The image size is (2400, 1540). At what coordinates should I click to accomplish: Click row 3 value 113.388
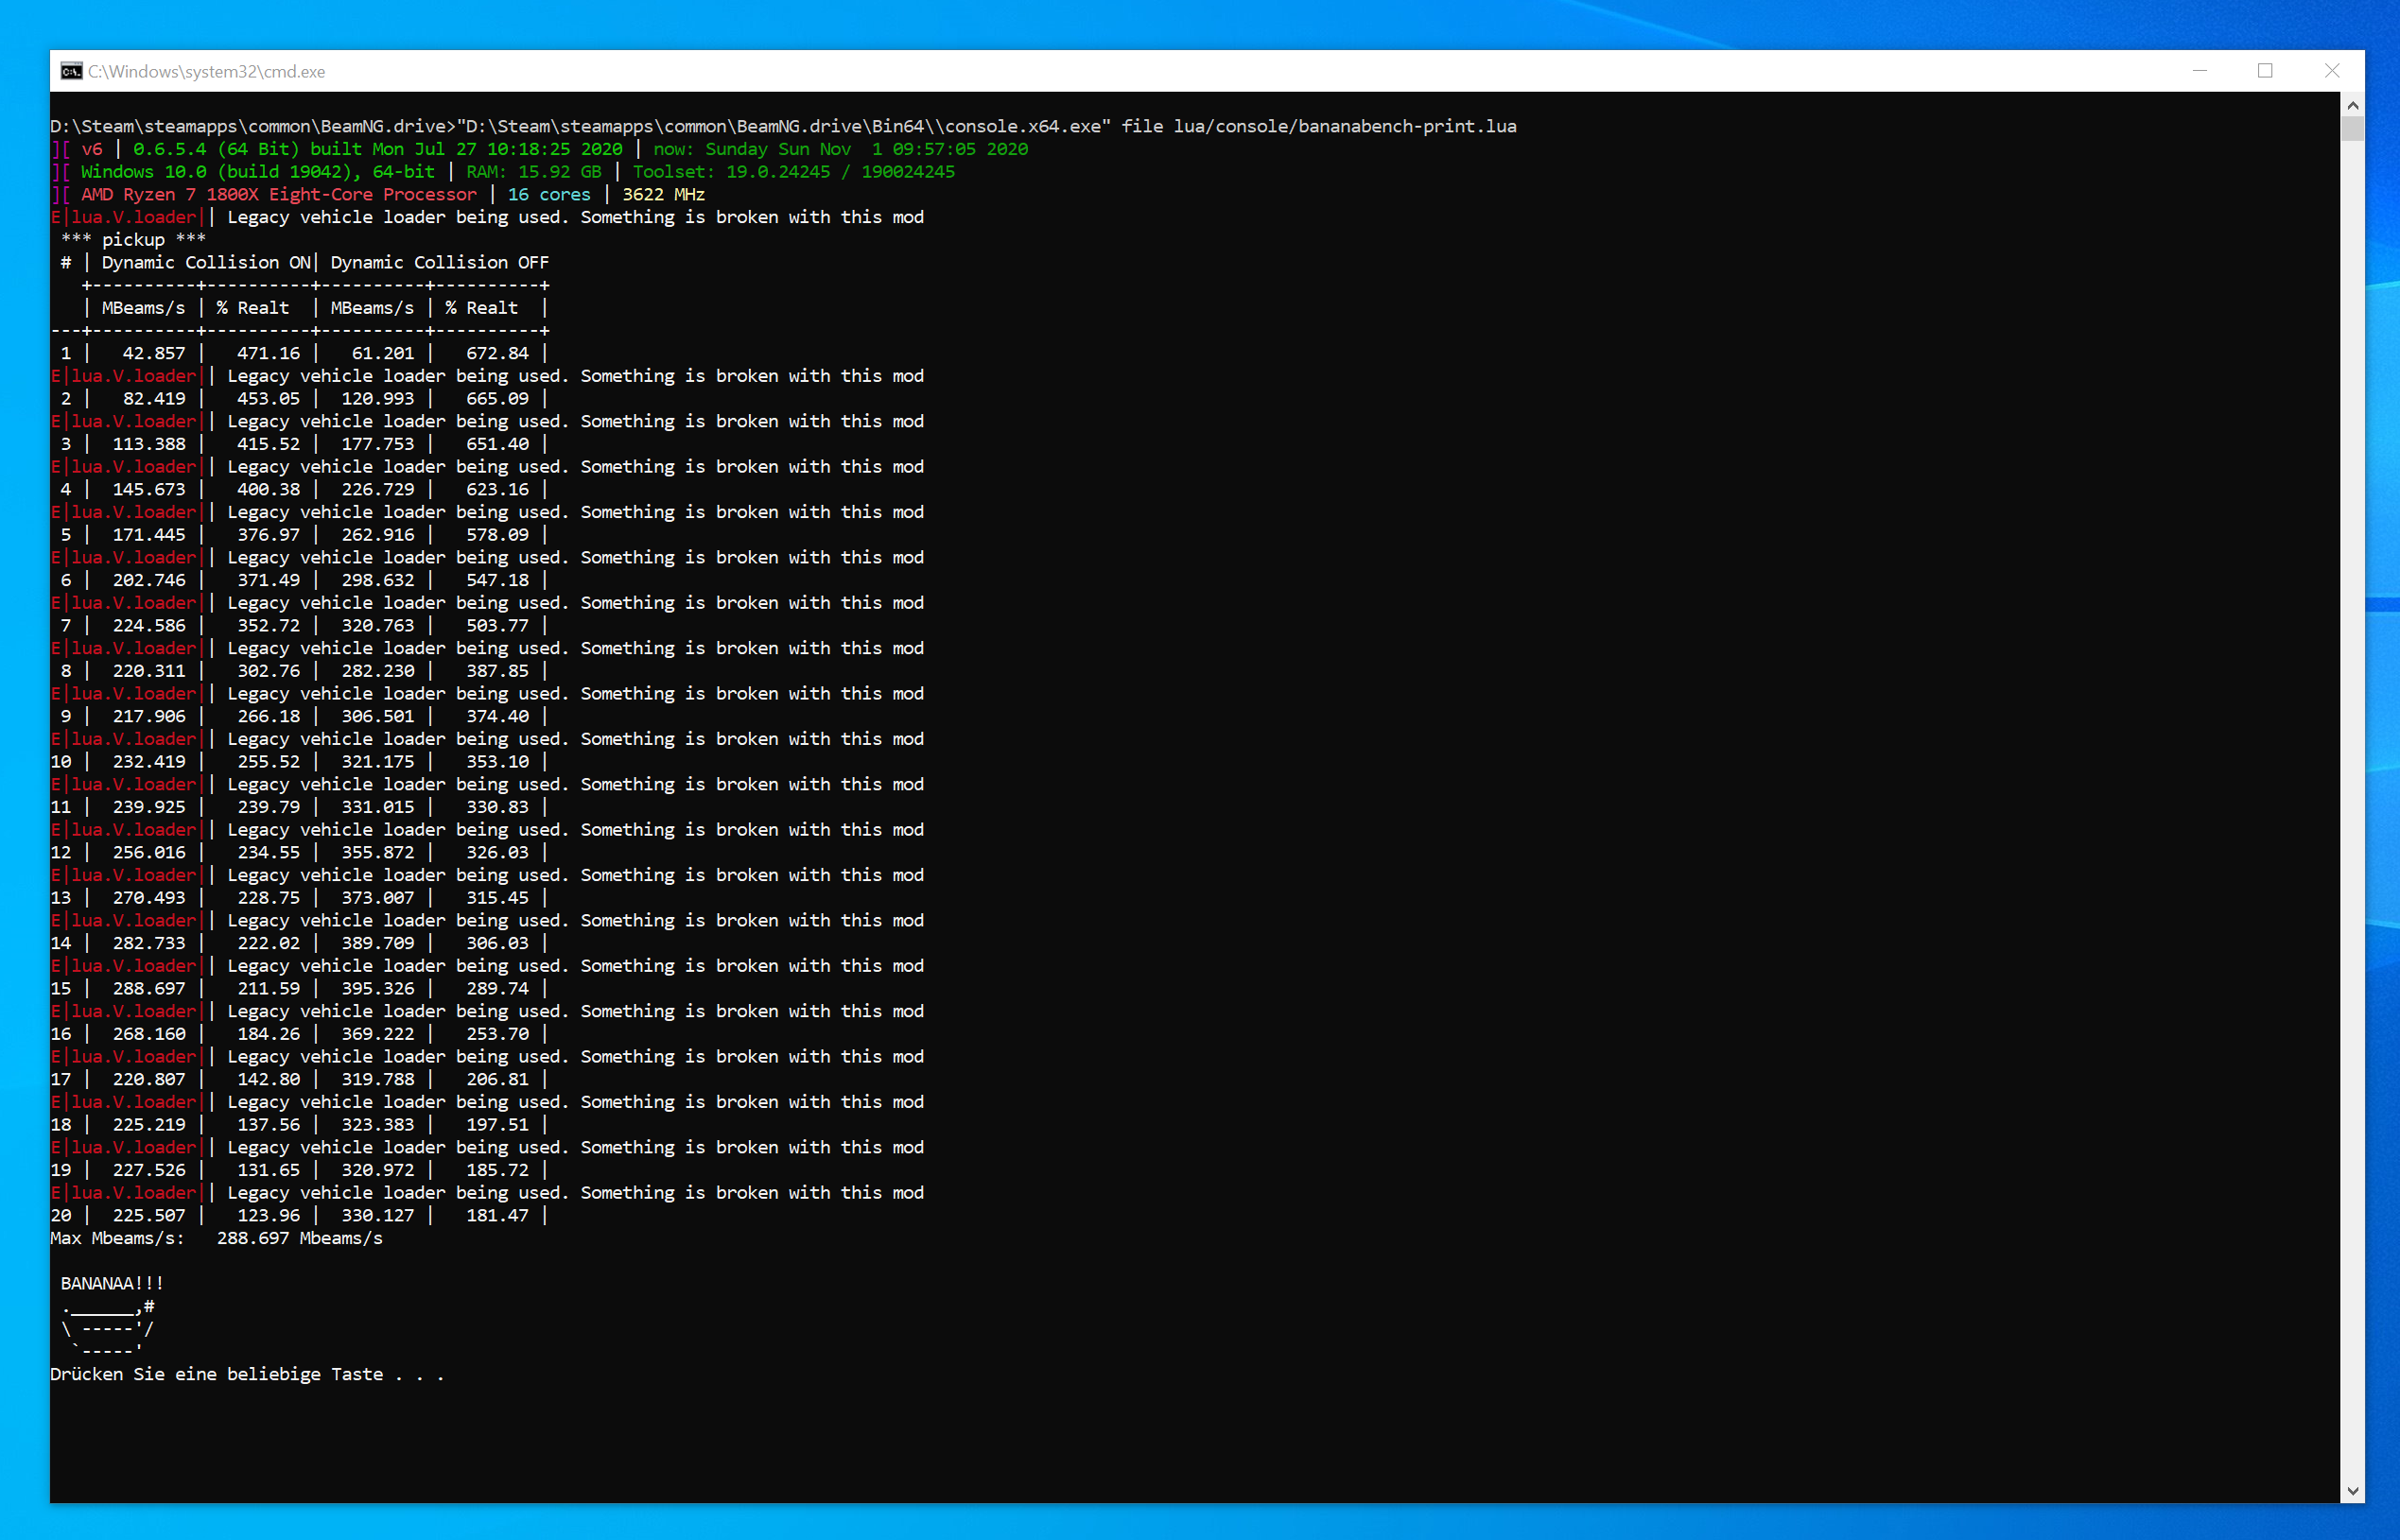click(149, 444)
